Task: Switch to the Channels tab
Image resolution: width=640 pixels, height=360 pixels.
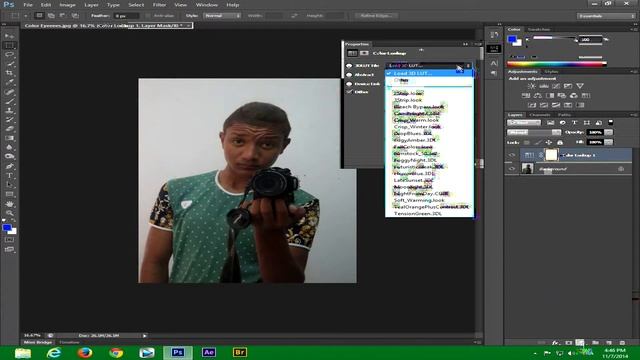Action: (540, 115)
